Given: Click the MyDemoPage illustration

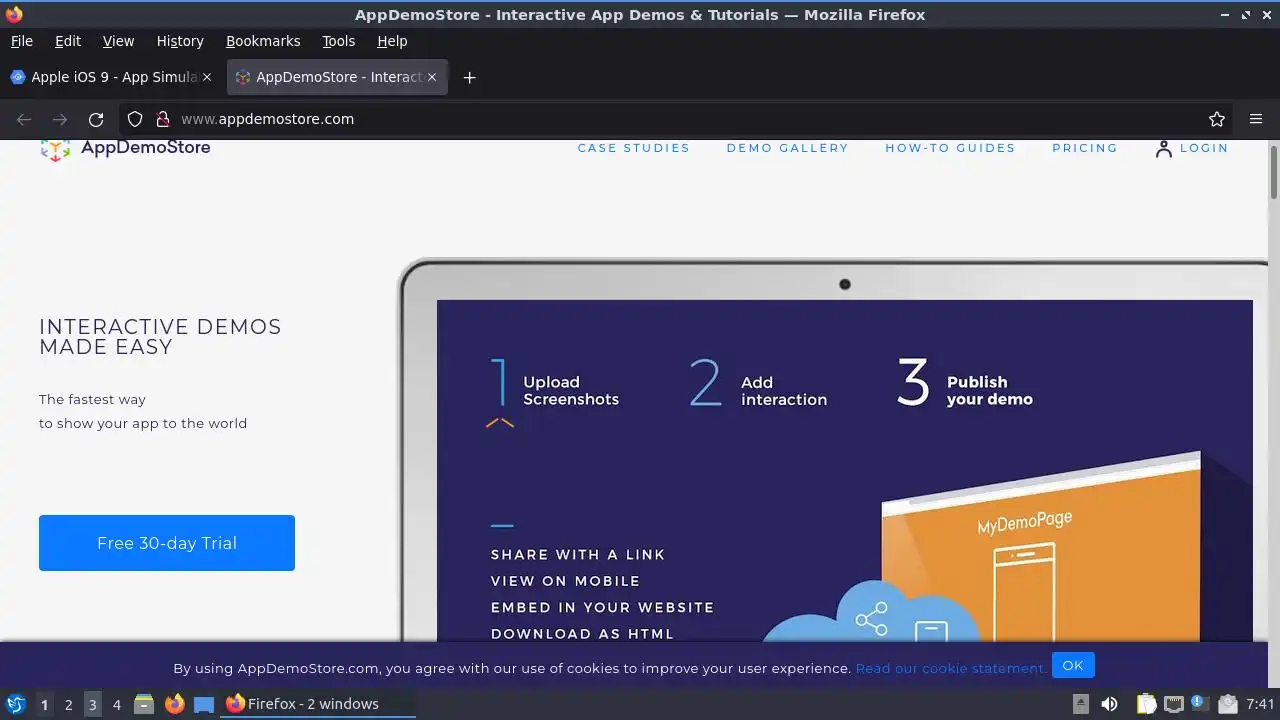Looking at the screenshot, I should [x=1041, y=546].
